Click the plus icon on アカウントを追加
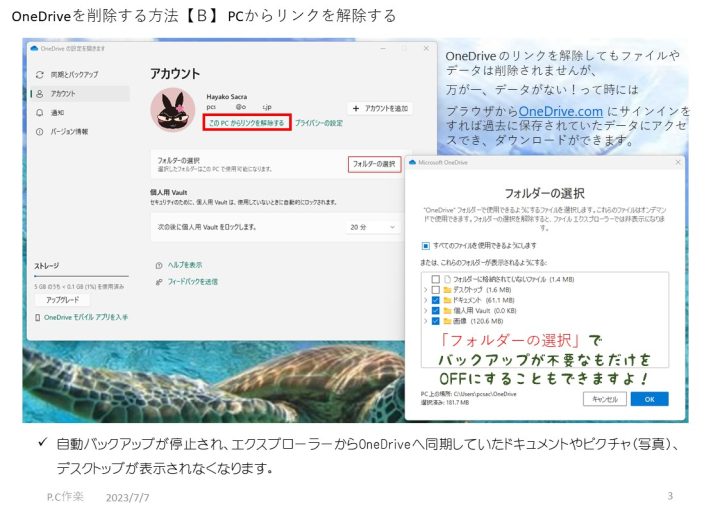Viewport: 720px width, 509px height. (x=356, y=108)
